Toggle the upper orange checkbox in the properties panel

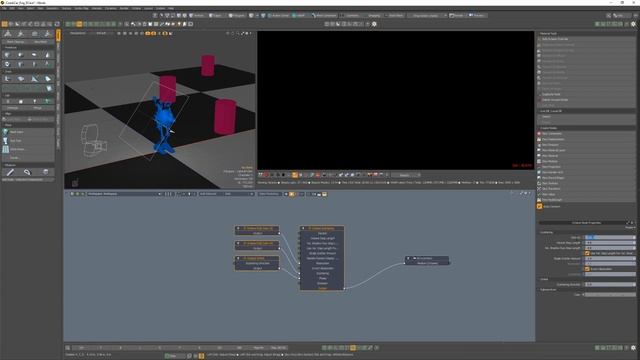(x=587, y=253)
